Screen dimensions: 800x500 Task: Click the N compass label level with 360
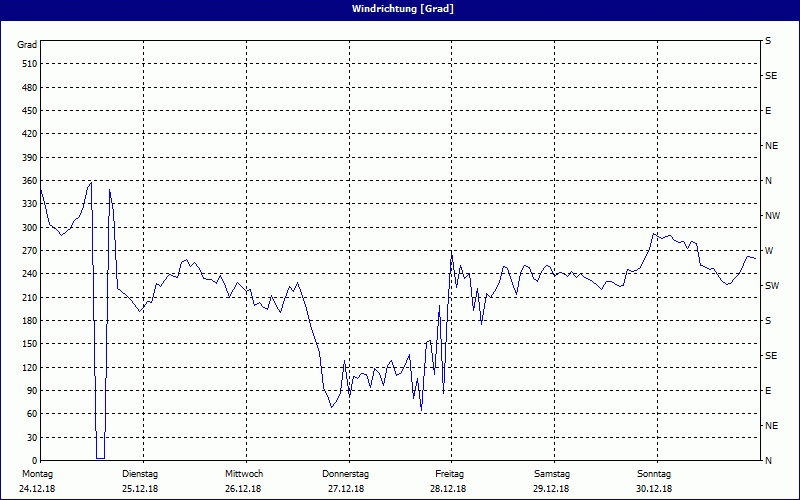click(768, 181)
